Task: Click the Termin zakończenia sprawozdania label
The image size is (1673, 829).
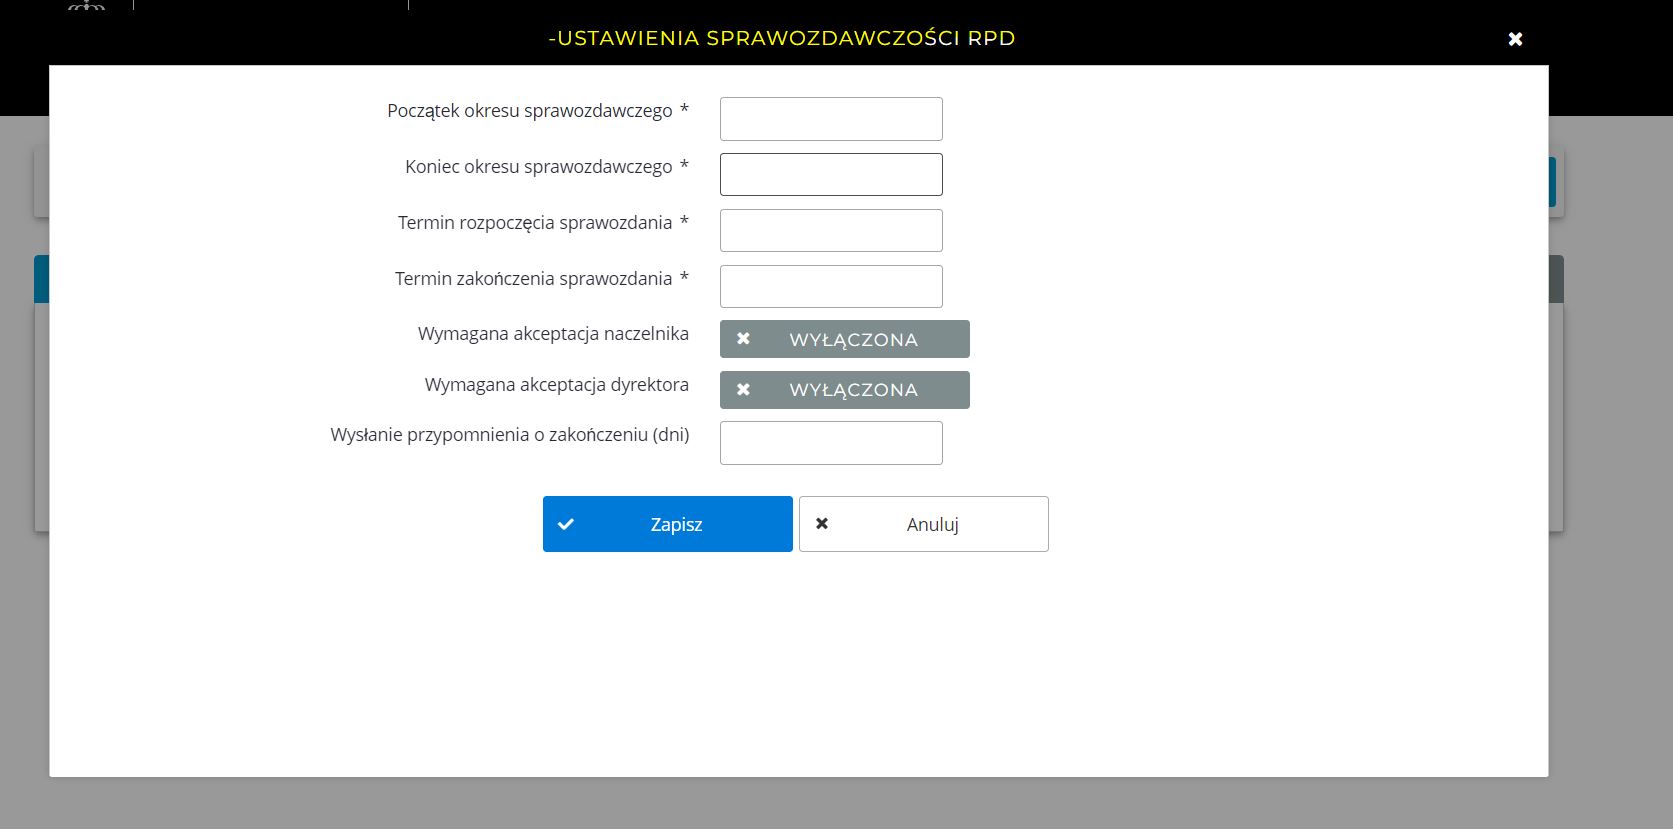Action: pos(533,279)
